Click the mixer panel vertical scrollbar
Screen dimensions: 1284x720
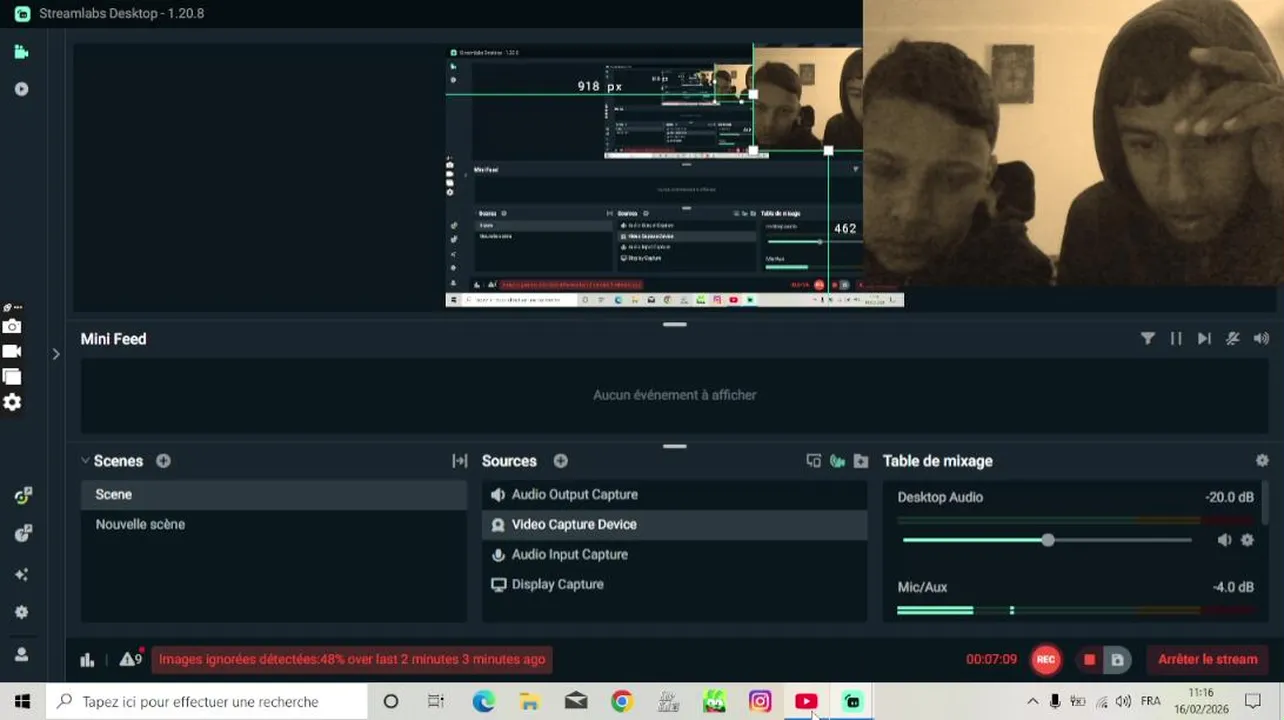pyautogui.click(x=1266, y=503)
